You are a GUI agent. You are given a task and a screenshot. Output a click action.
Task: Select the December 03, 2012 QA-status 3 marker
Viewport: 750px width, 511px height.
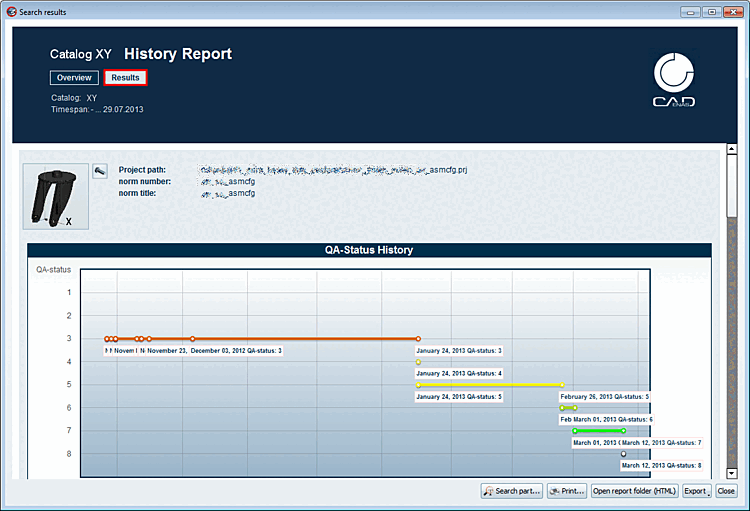tap(192, 339)
